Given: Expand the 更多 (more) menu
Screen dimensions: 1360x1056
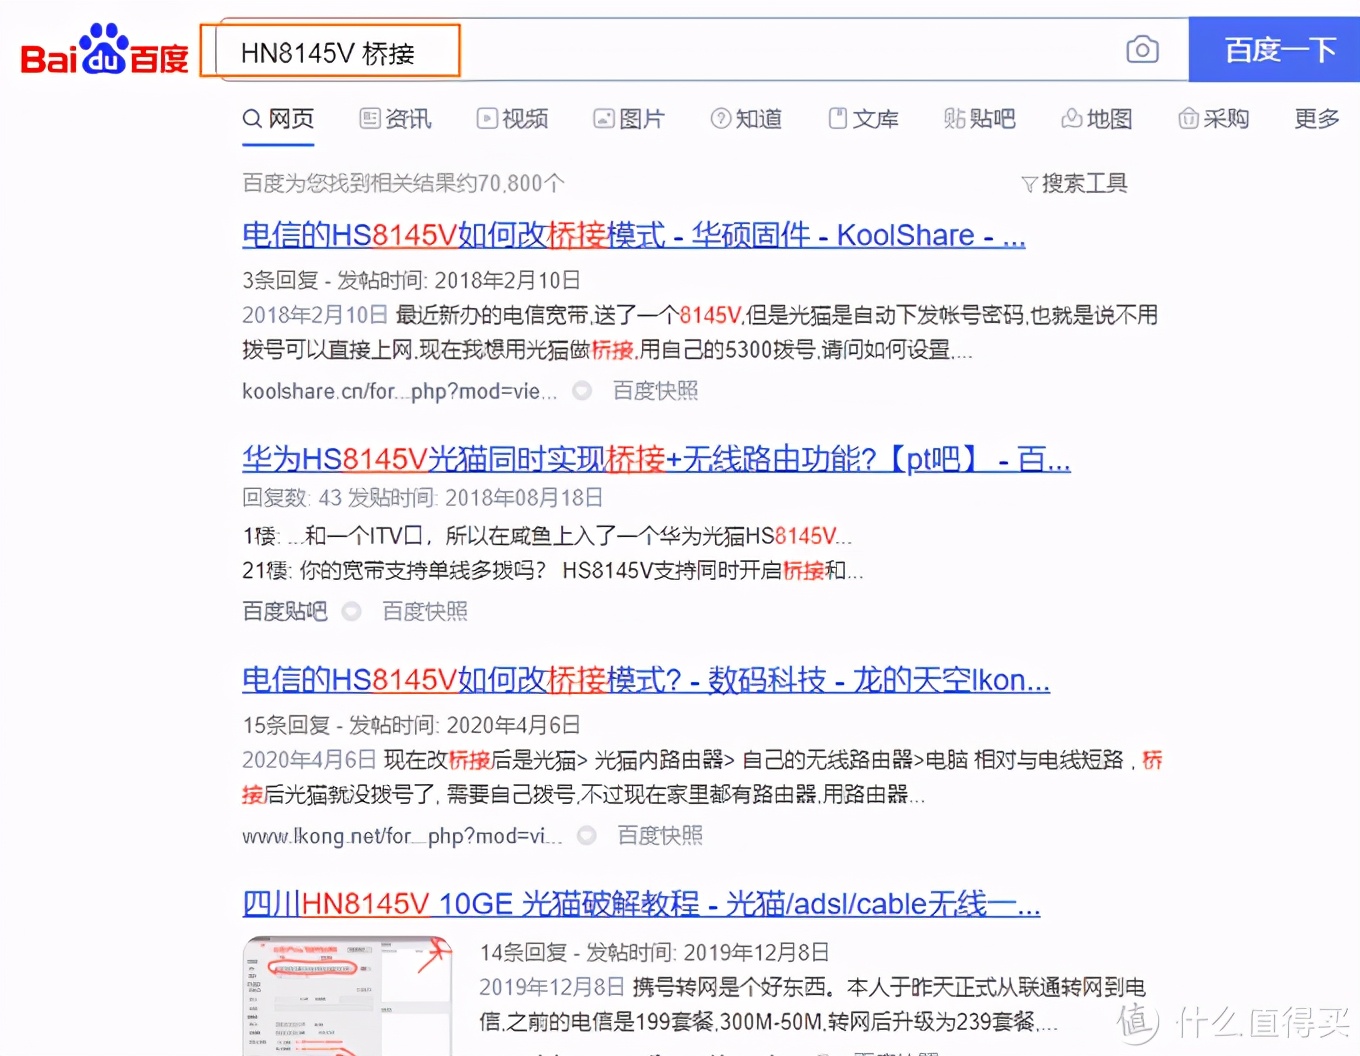Looking at the screenshot, I should tap(1315, 118).
